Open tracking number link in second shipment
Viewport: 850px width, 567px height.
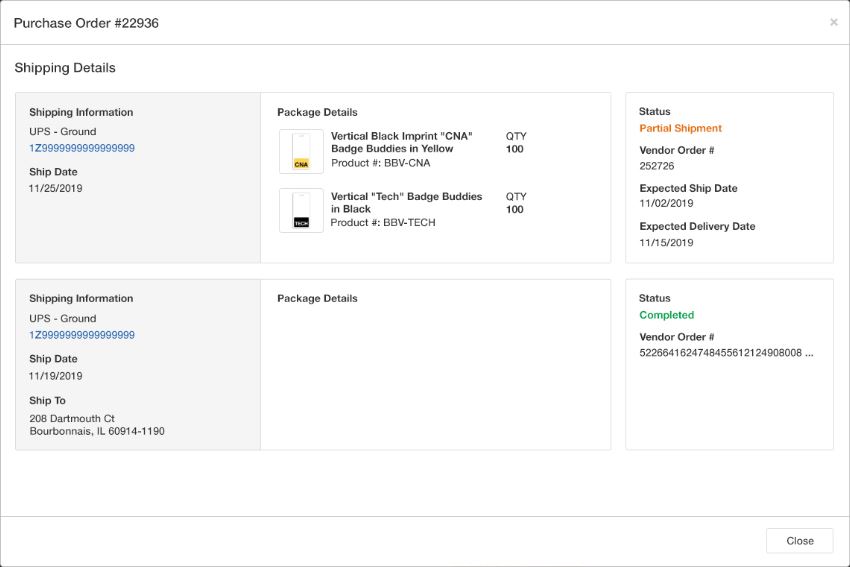(82, 335)
